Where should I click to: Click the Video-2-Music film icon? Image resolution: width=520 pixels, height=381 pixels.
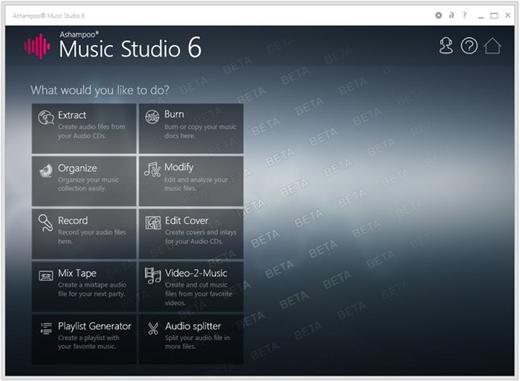[153, 275]
